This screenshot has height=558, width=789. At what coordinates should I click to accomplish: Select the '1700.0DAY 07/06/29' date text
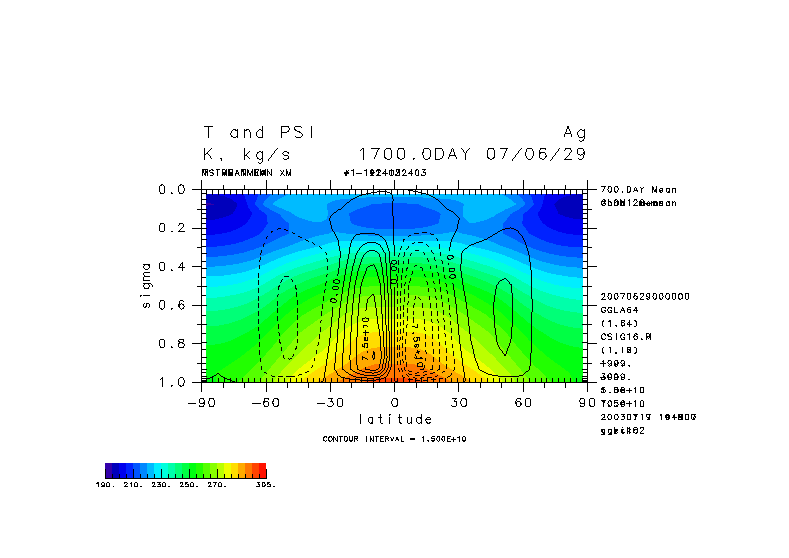(472, 154)
